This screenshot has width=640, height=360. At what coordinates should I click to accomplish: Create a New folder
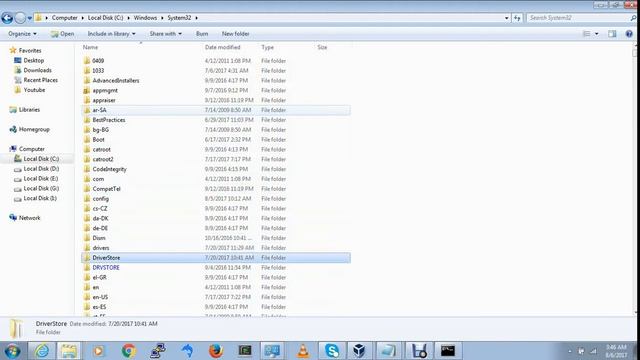[x=236, y=34]
